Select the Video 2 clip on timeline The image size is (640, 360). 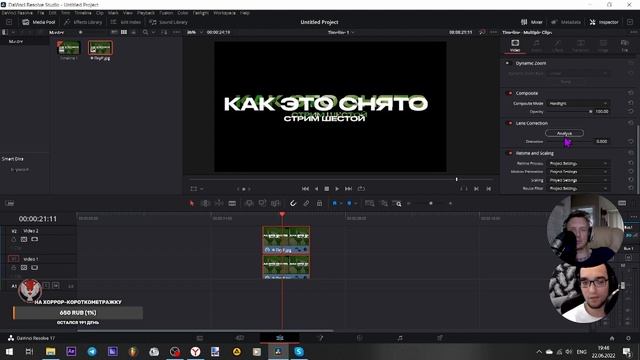pyautogui.click(x=286, y=240)
